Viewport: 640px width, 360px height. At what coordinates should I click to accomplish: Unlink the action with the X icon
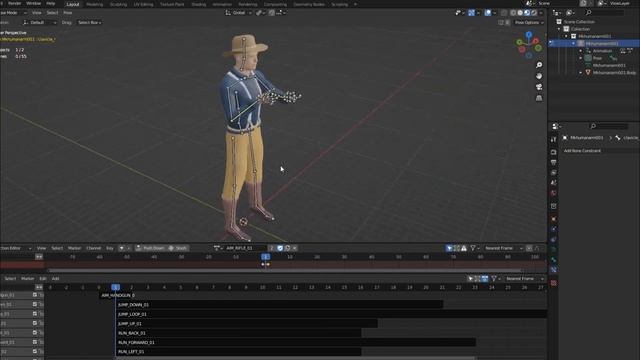pos(295,248)
